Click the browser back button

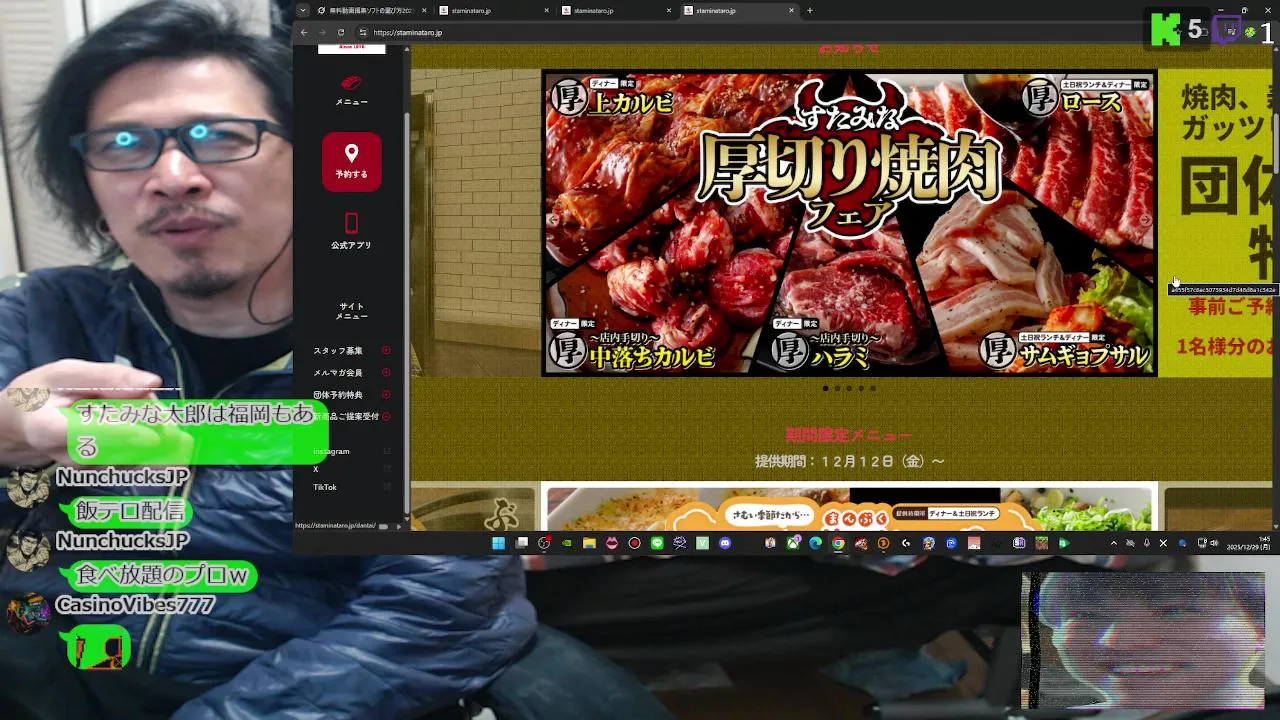tap(304, 32)
